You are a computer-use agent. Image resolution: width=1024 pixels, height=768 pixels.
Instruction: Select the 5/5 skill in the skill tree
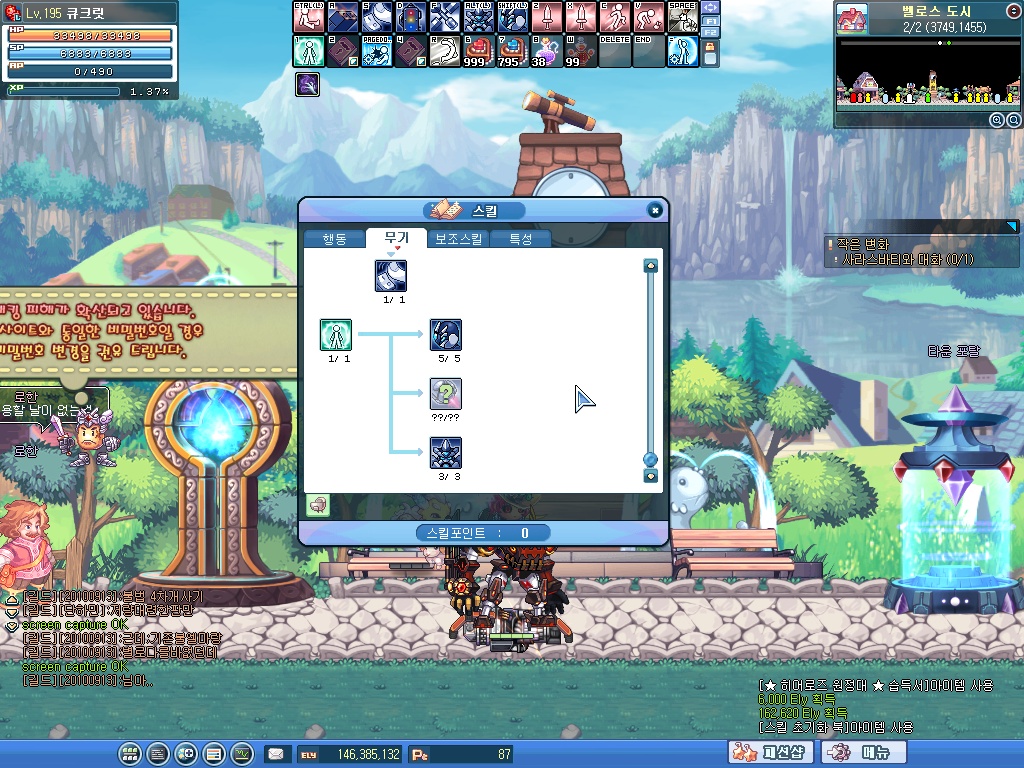tap(446, 334)
